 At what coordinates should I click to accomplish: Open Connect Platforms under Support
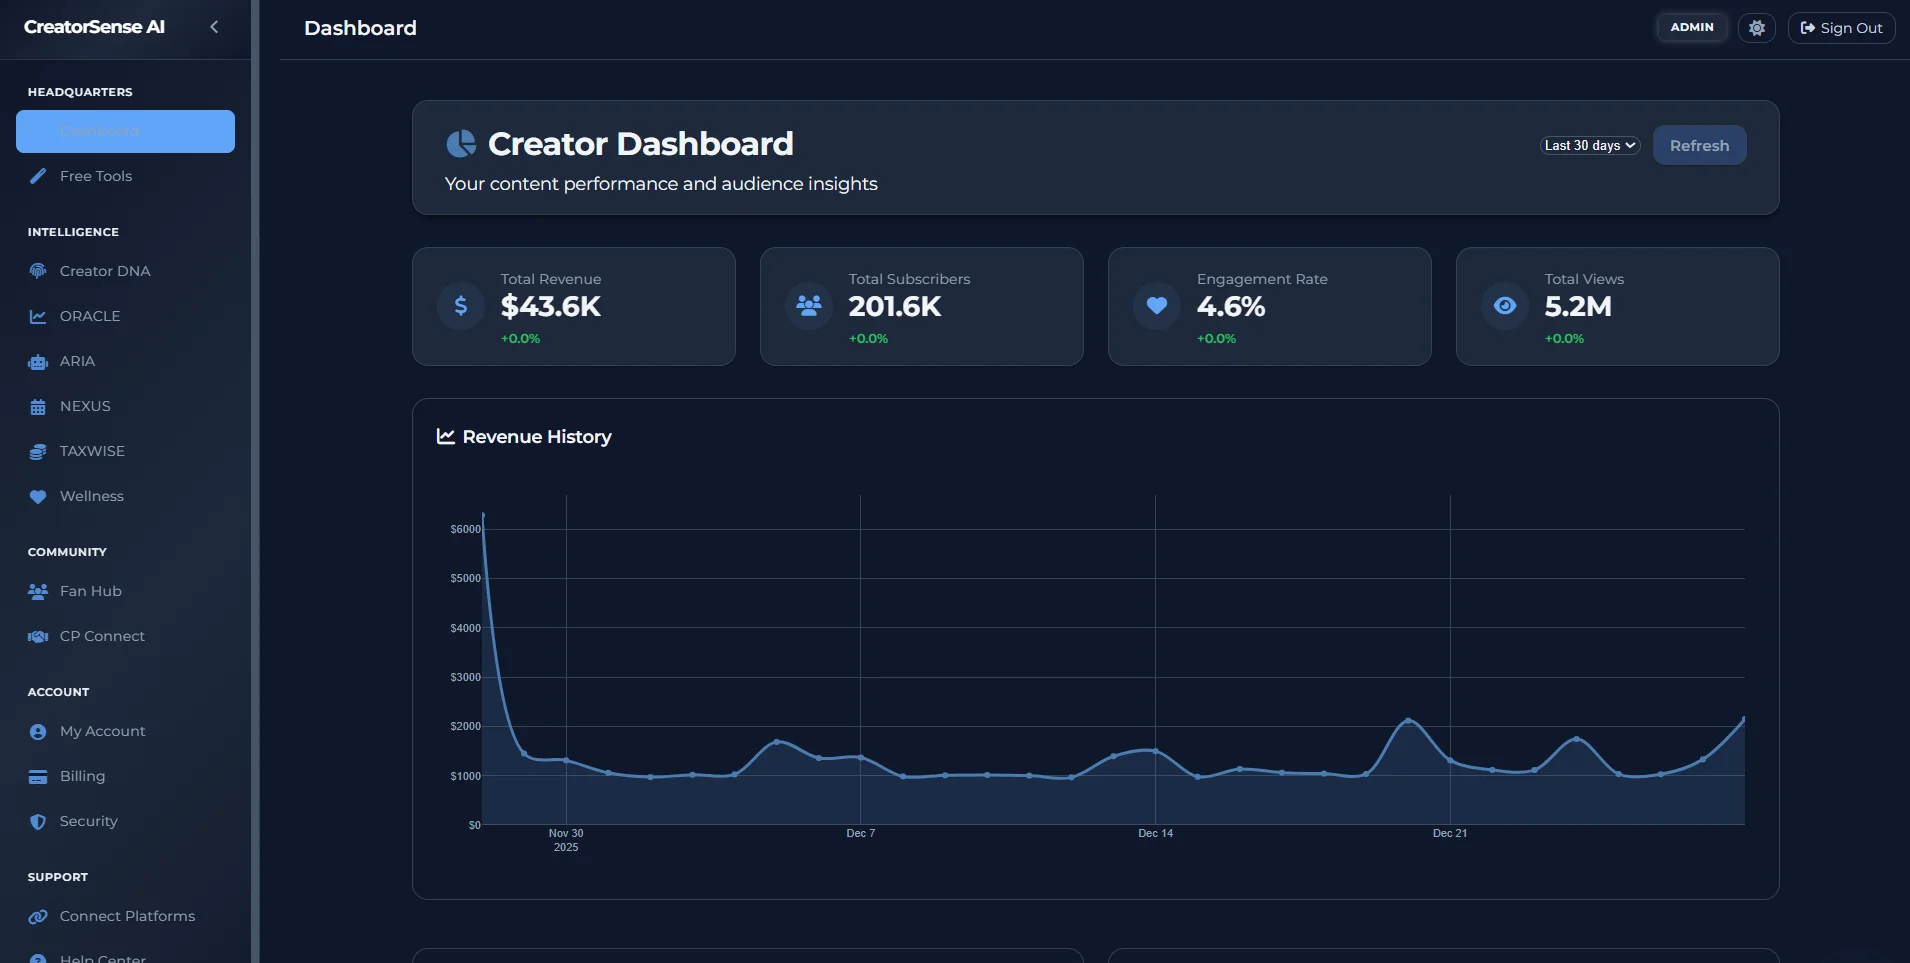click(125, 916)
